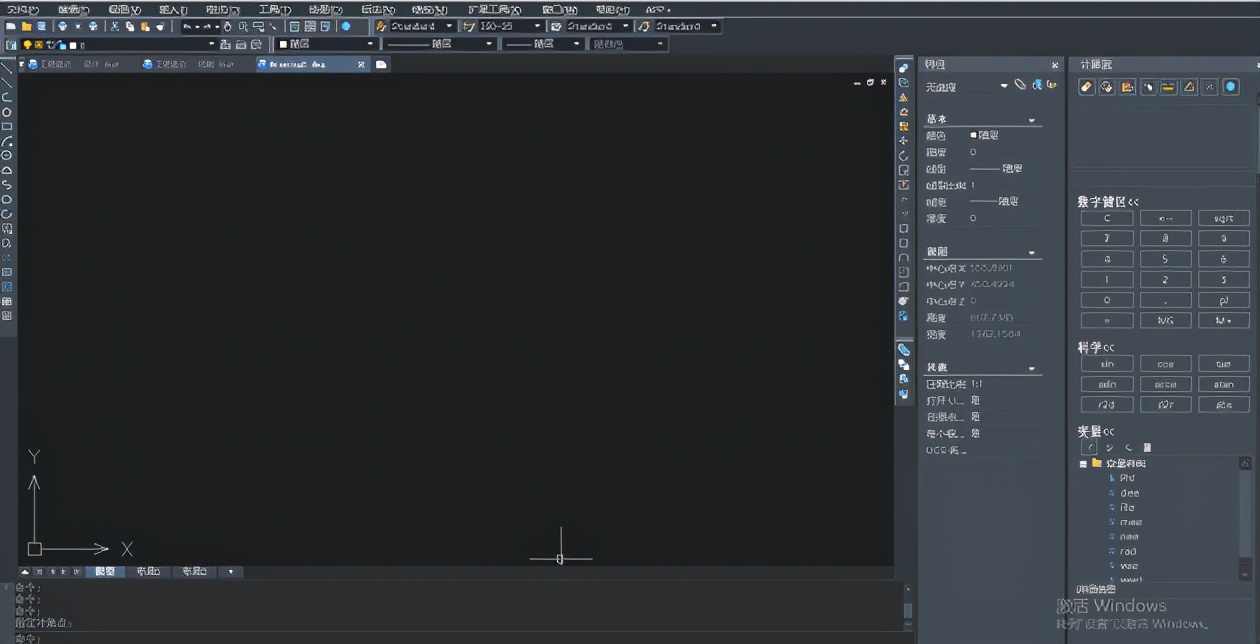This screenshot has width=1260, height=644.
Task: Click the open folder icon in top toolbar
Action: pos(26,26)
